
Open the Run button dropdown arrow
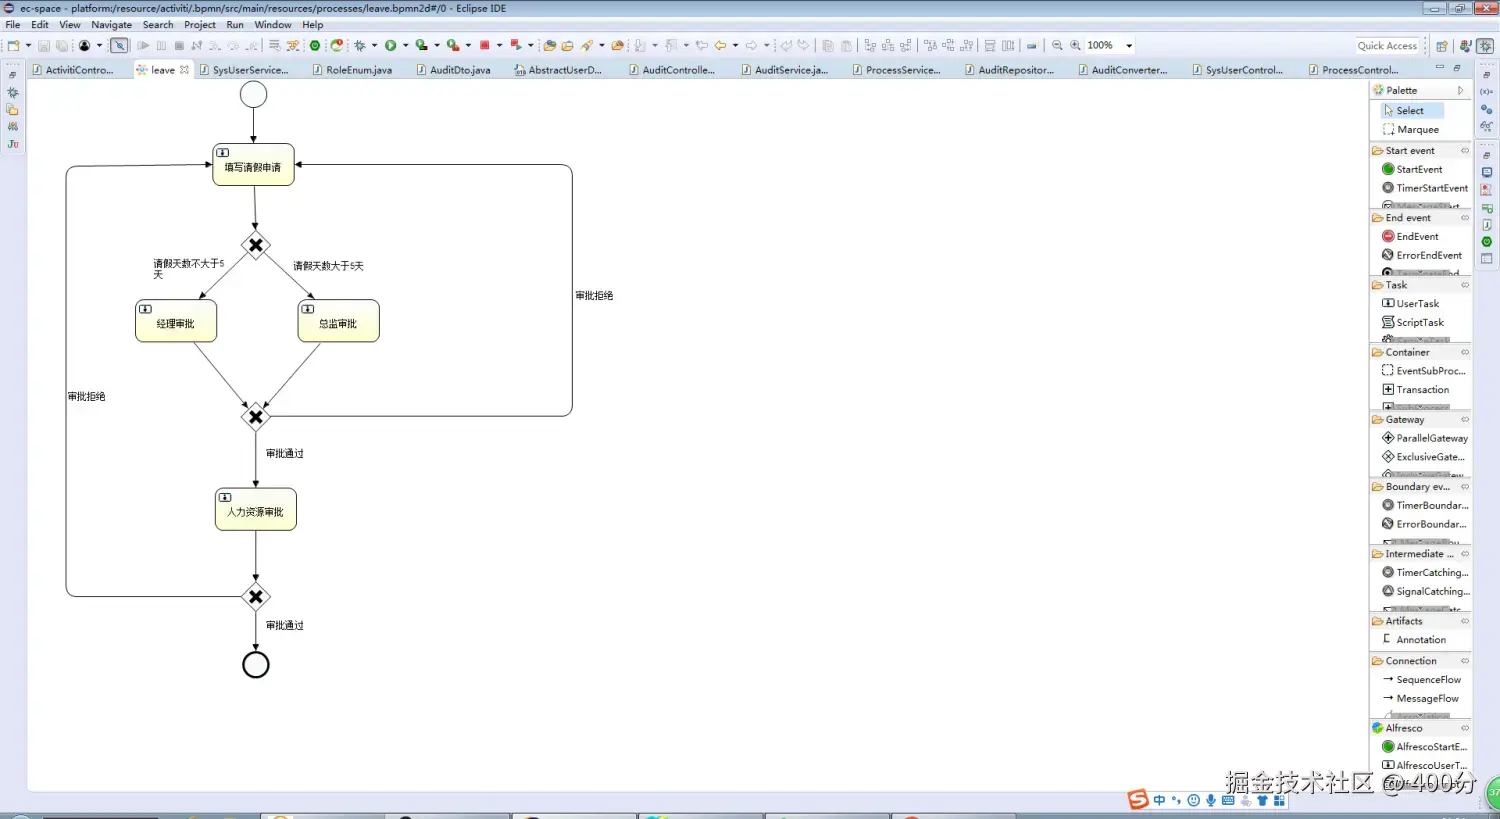[x=405, y=46]
